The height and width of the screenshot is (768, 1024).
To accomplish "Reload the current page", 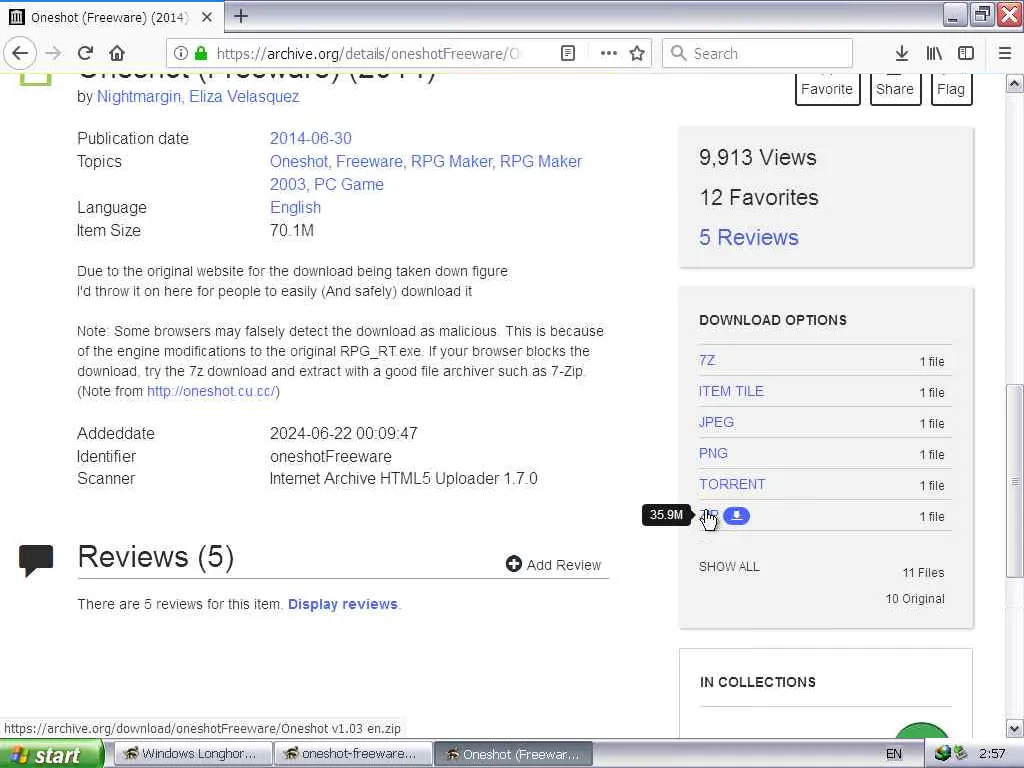I will click(85, 53).
